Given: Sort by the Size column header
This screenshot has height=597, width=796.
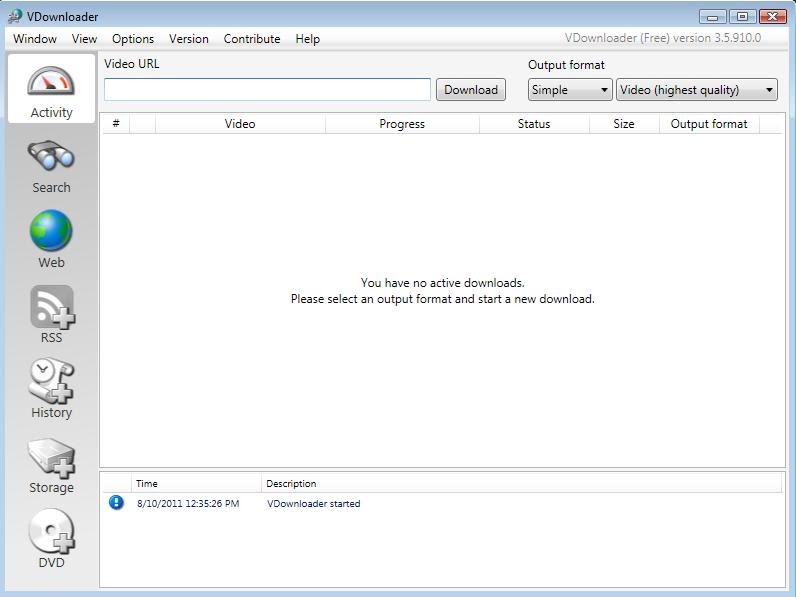Looking at the screenshot, I should [624, 124].
